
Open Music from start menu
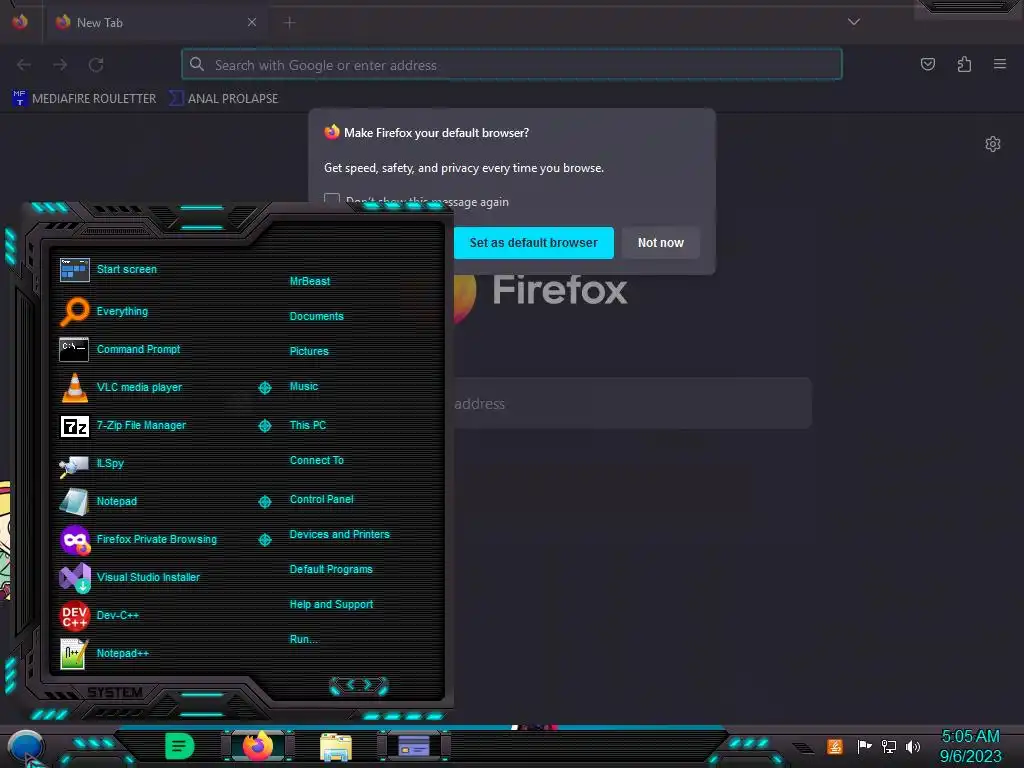pos(304,387)
